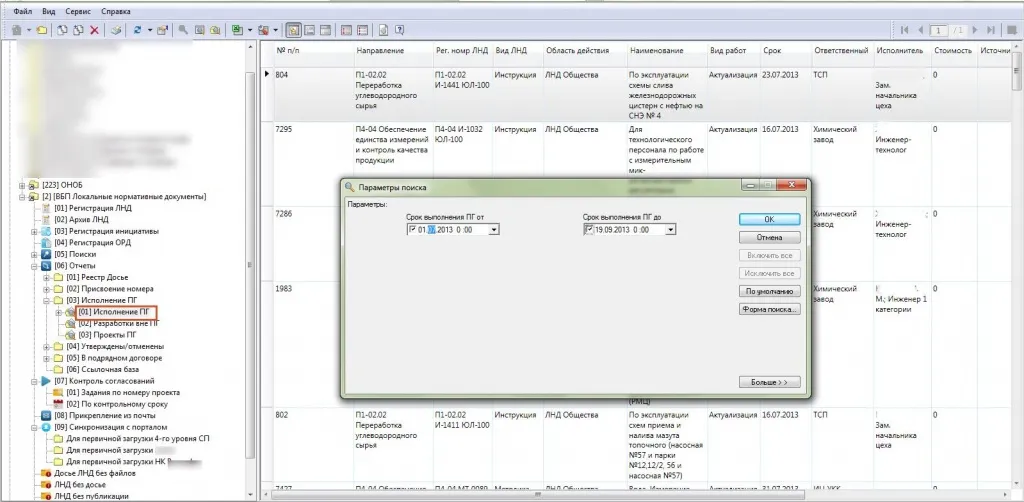Screen dimensions: 1024x502
Task: Collapse the '[06] Отчеты' tree node
Action: pos(34,267)
